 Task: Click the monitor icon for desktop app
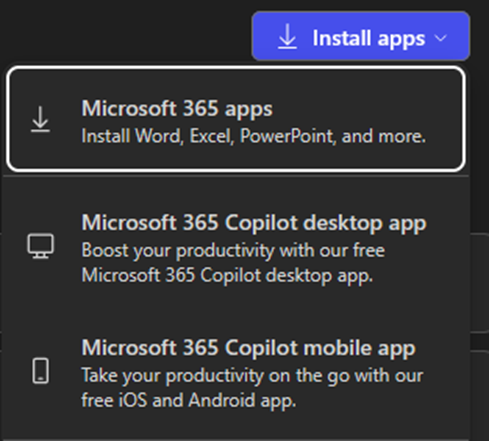pos(41,246)
